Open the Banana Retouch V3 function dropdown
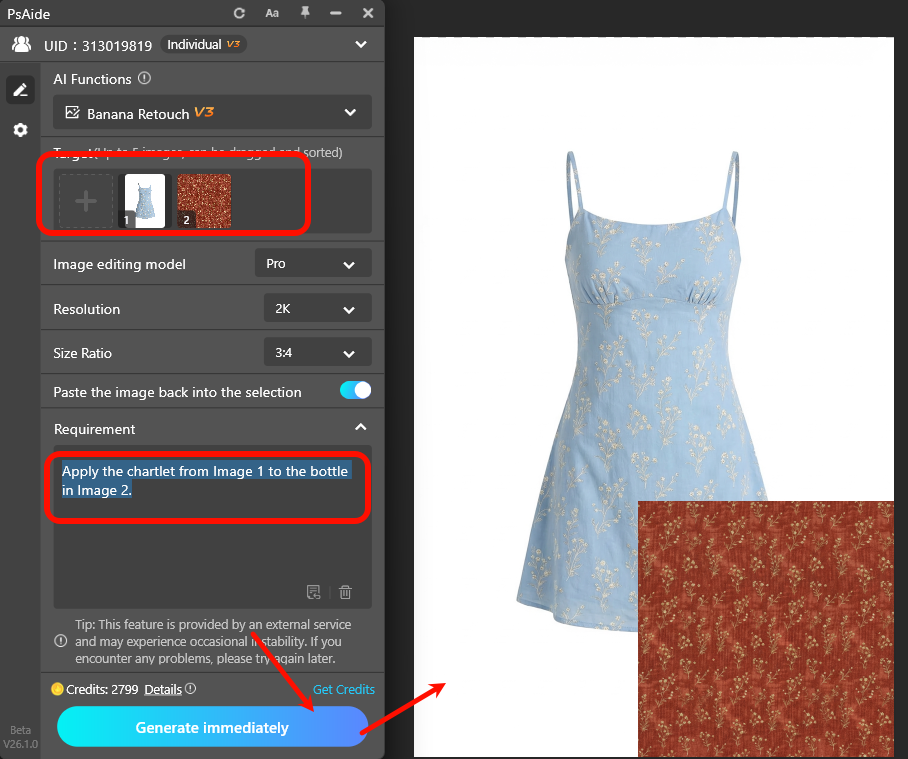 tap(212, 112)
